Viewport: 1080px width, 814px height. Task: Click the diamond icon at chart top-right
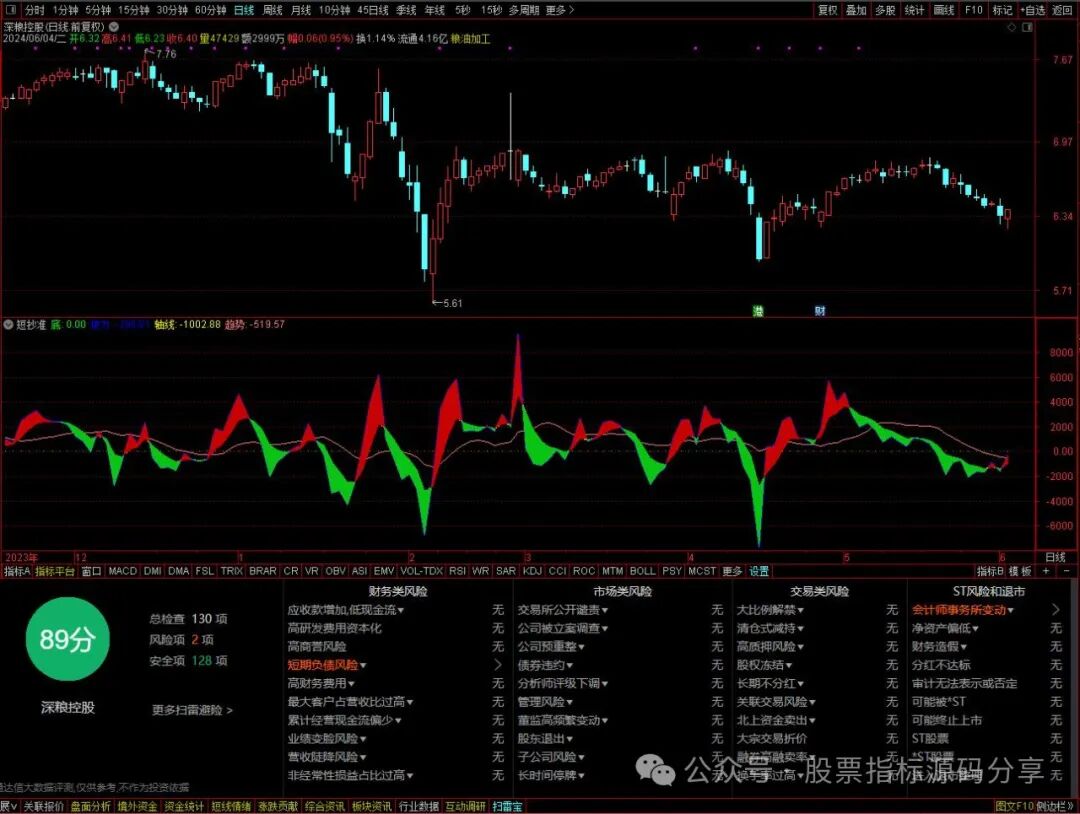click(x=1012, y=28)
